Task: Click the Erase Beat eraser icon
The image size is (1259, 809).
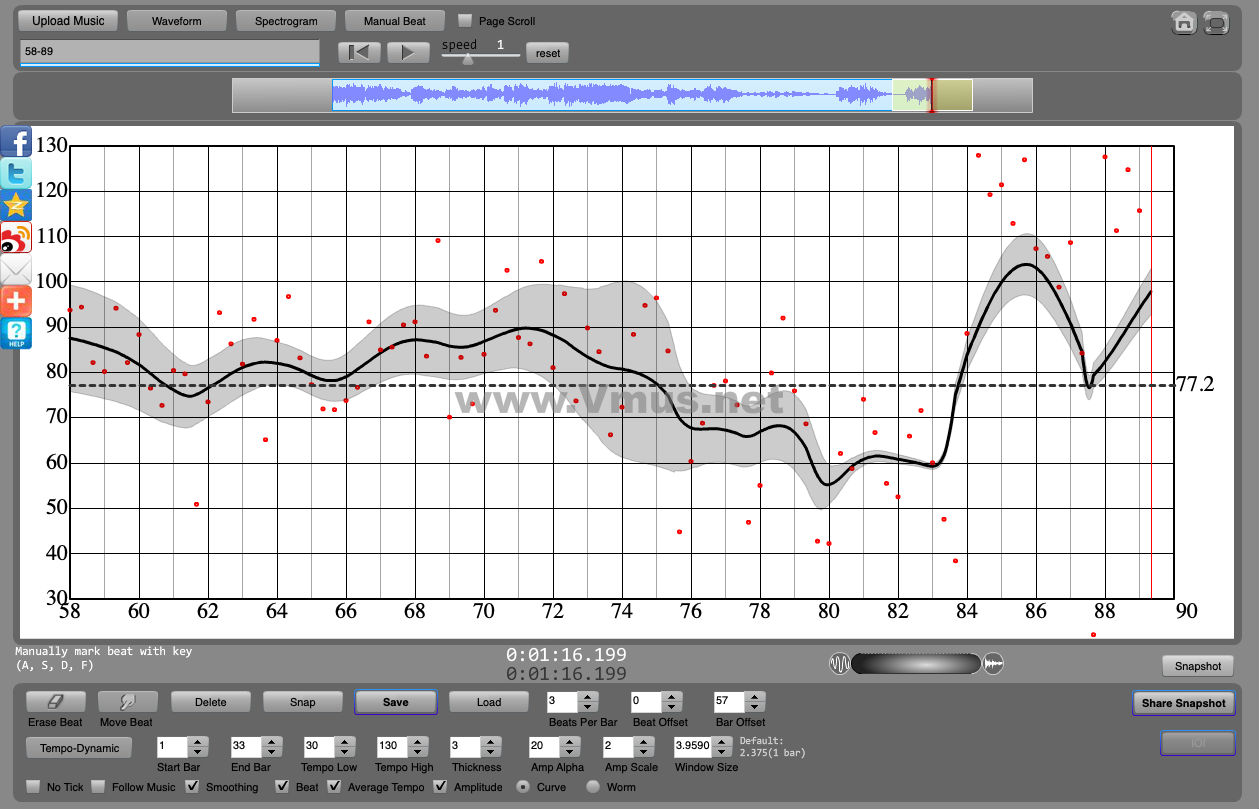Action: click(x=55, y=702)
